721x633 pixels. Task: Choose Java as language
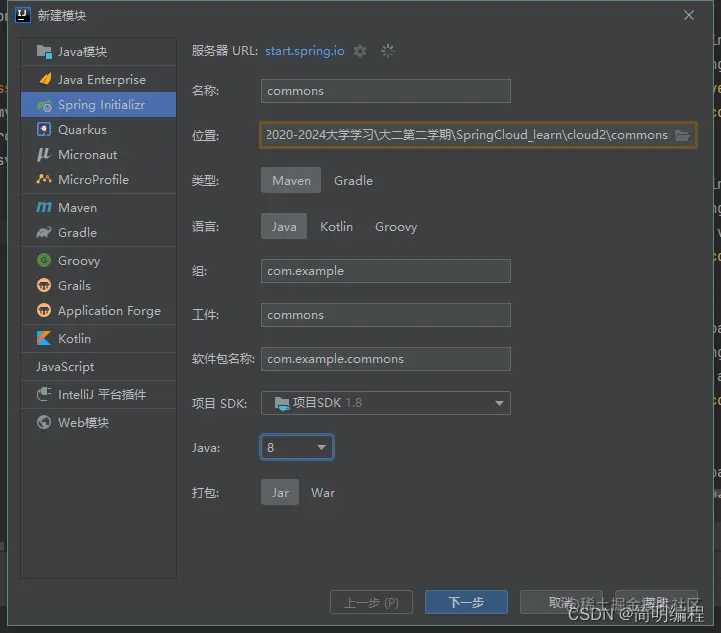coord(284,226)
